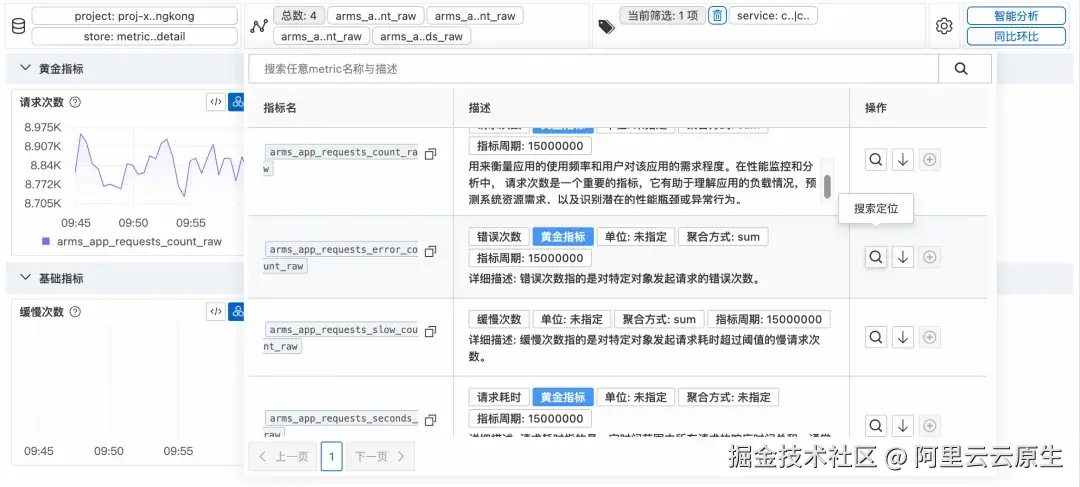Click the tag icon in the filter bar
The width and height of the screenshot is (1080, 487).
(x=606, y=26)
